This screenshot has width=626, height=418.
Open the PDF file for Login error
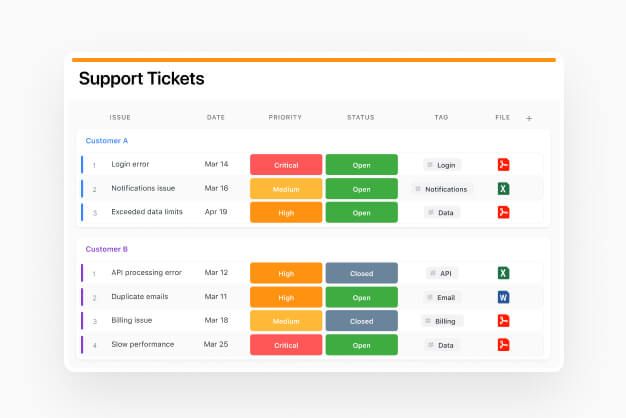tap(503, 164)
